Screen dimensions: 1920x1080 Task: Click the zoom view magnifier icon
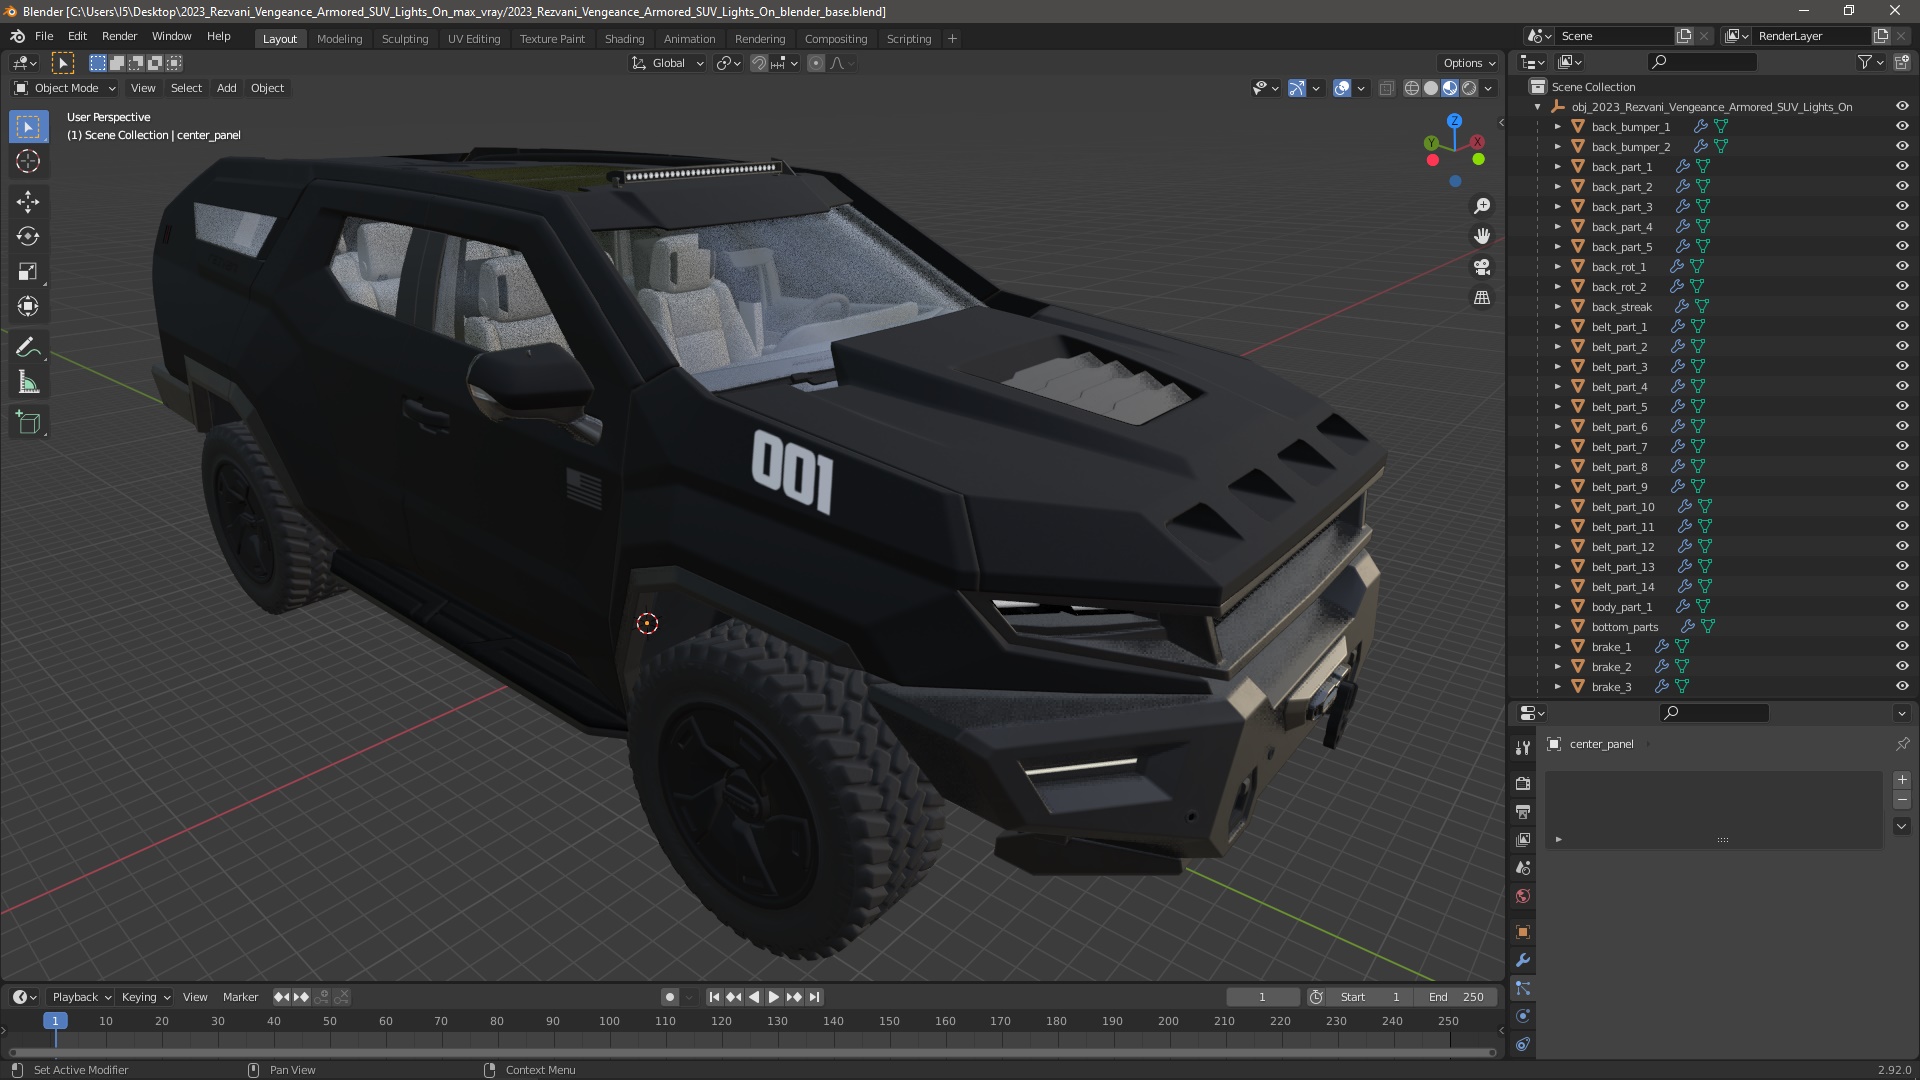tap(1482, 206)
